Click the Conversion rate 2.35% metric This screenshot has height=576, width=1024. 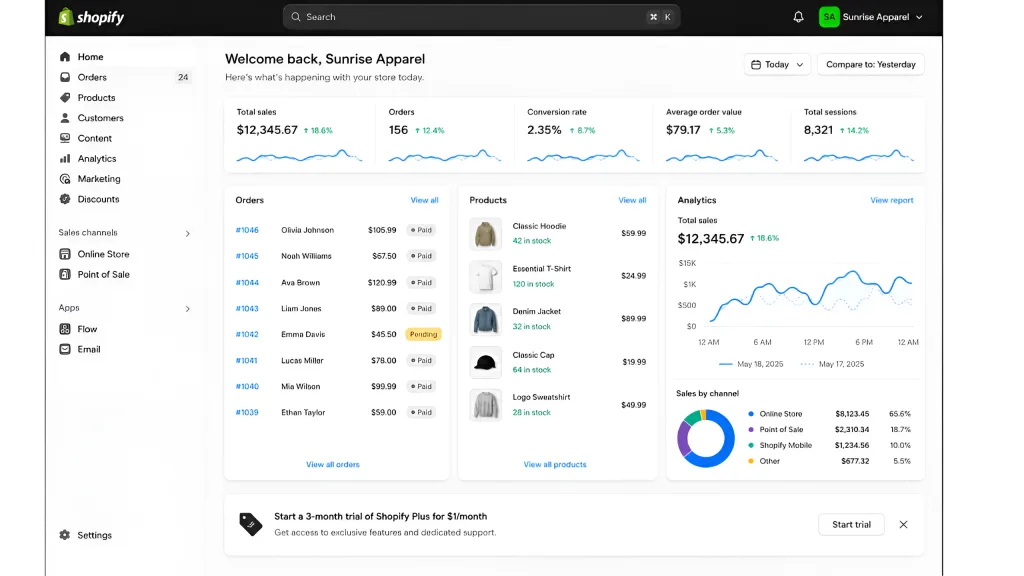(x=583, y=135)
